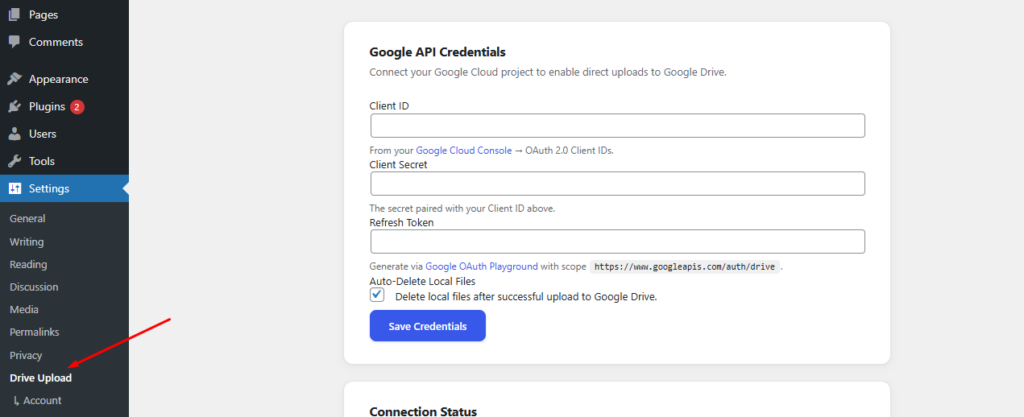Click the Settings sliders icon
This screenshot has height=417, width=1024.
click(14, 188)
